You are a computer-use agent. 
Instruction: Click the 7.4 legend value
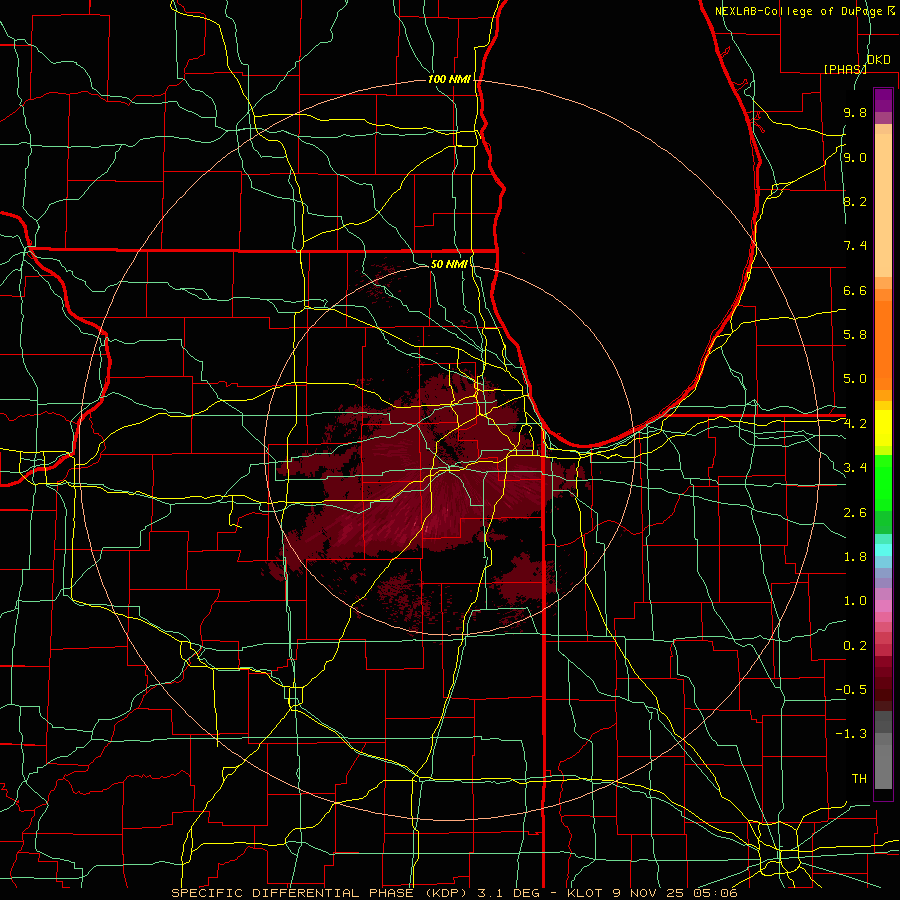855,246
